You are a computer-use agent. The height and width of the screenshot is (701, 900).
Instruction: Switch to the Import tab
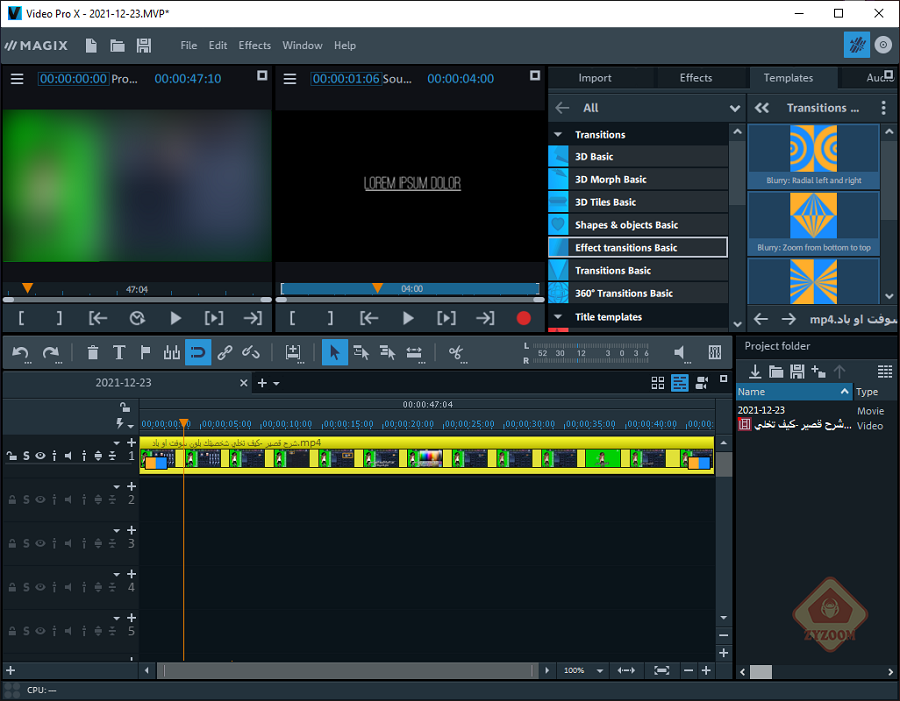(x=595, y=78)
